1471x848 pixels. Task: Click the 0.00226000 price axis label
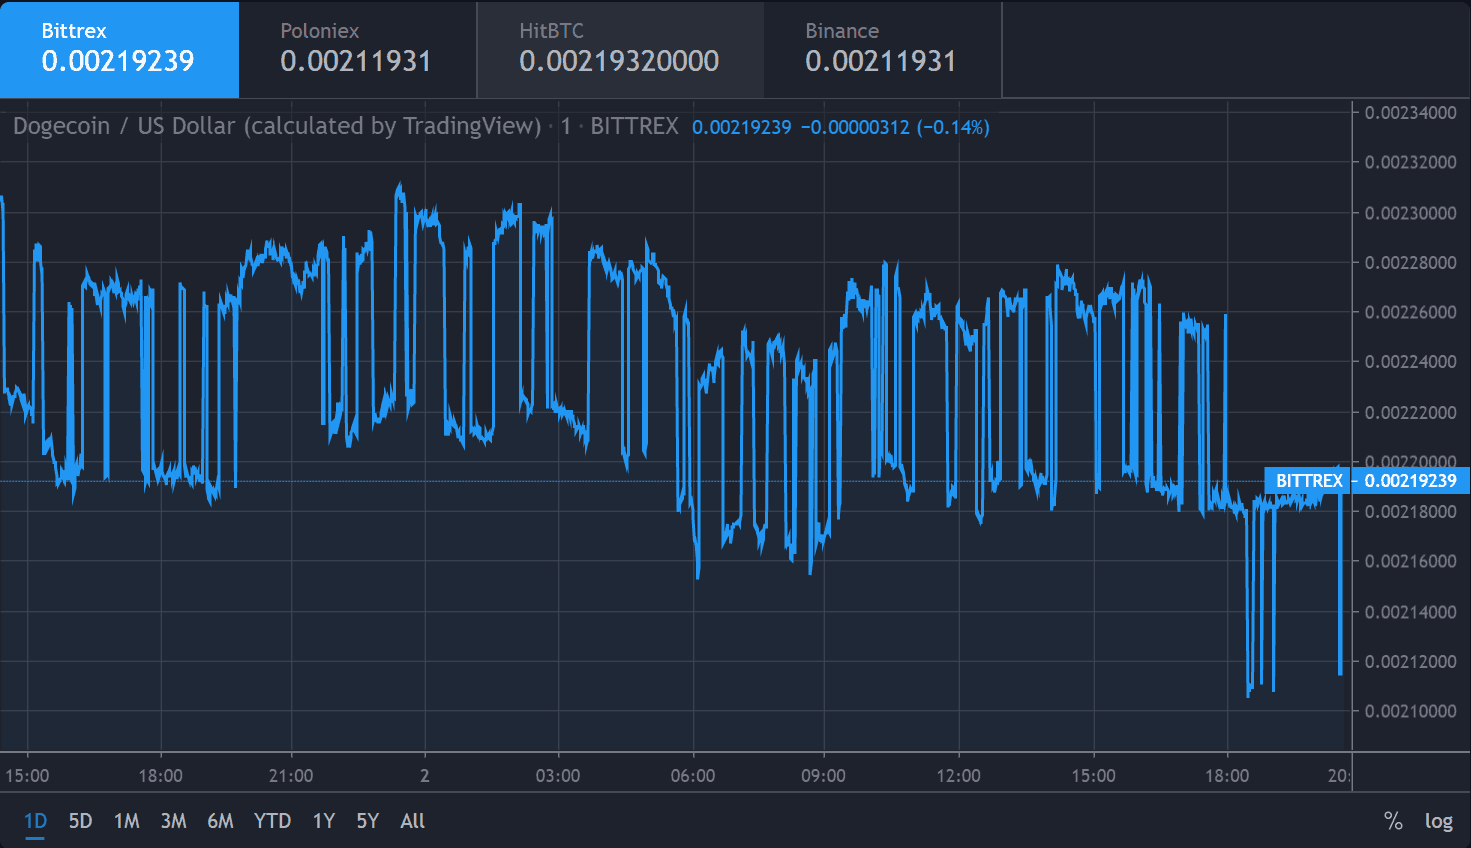1411,312
